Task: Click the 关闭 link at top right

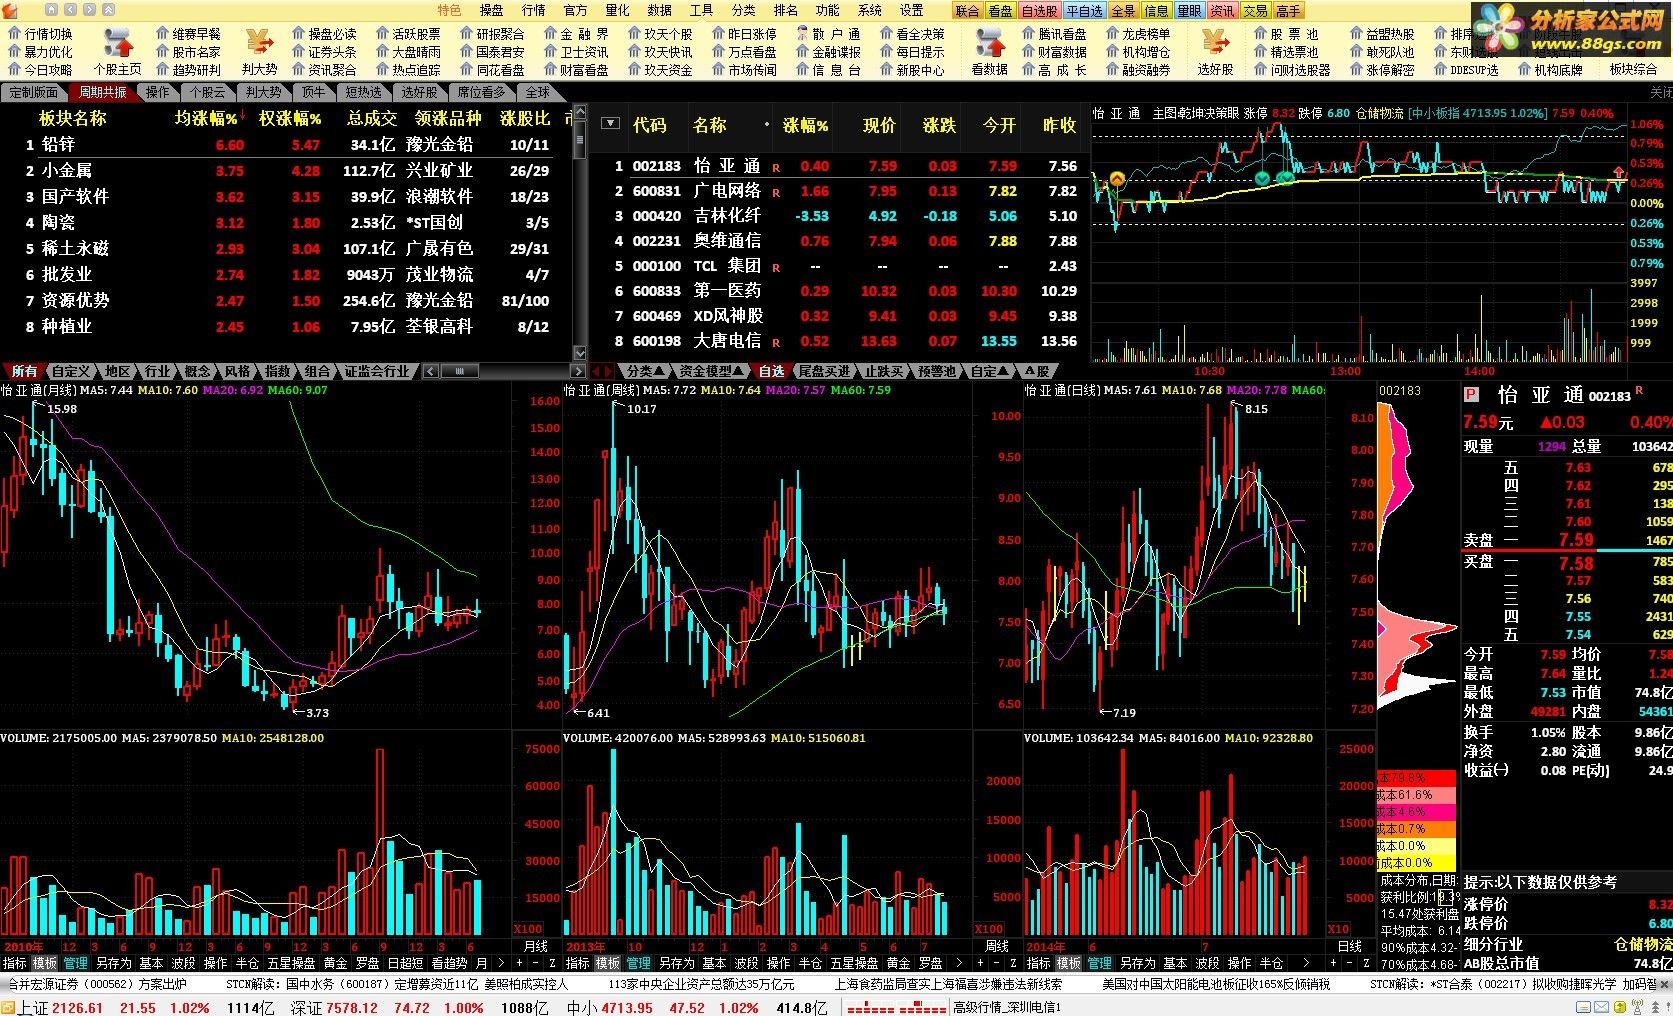Action: click(x=1661, y=92)
